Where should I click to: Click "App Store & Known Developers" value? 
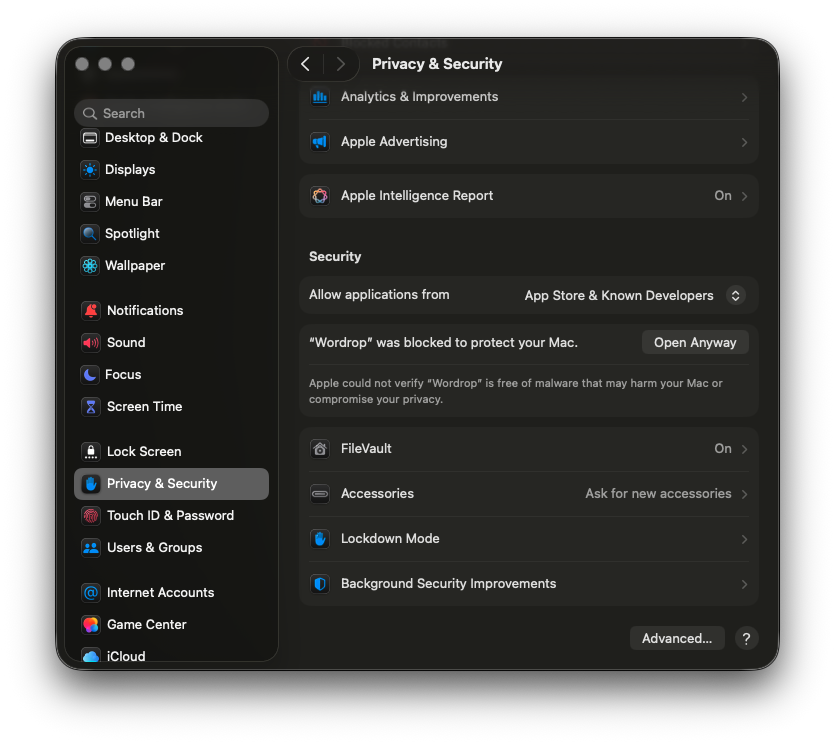coord(619,296)
